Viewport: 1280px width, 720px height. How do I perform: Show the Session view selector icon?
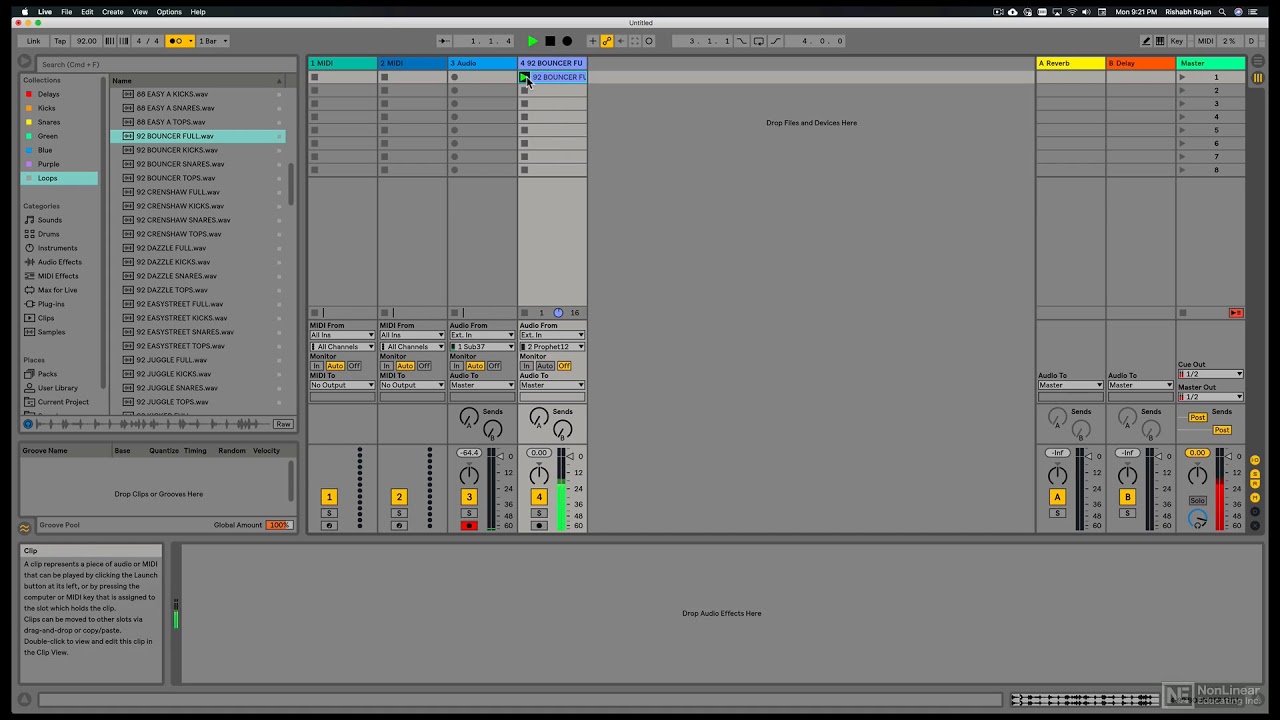pyautogui.click(x=1258, y=77)
